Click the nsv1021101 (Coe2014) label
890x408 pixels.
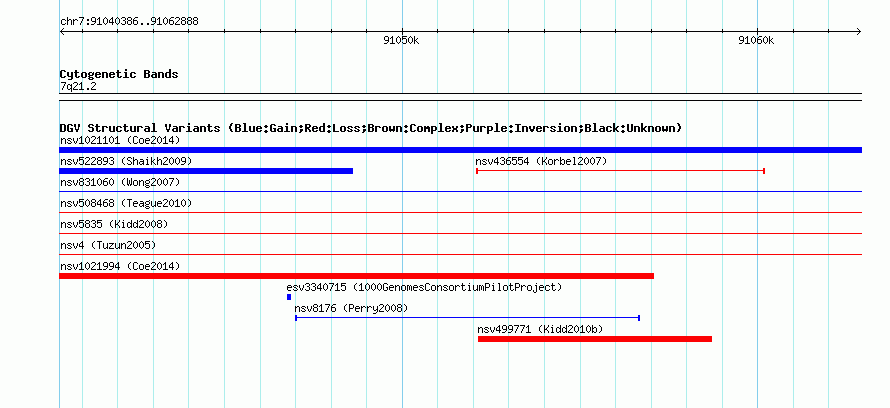[x=120, y=140]
